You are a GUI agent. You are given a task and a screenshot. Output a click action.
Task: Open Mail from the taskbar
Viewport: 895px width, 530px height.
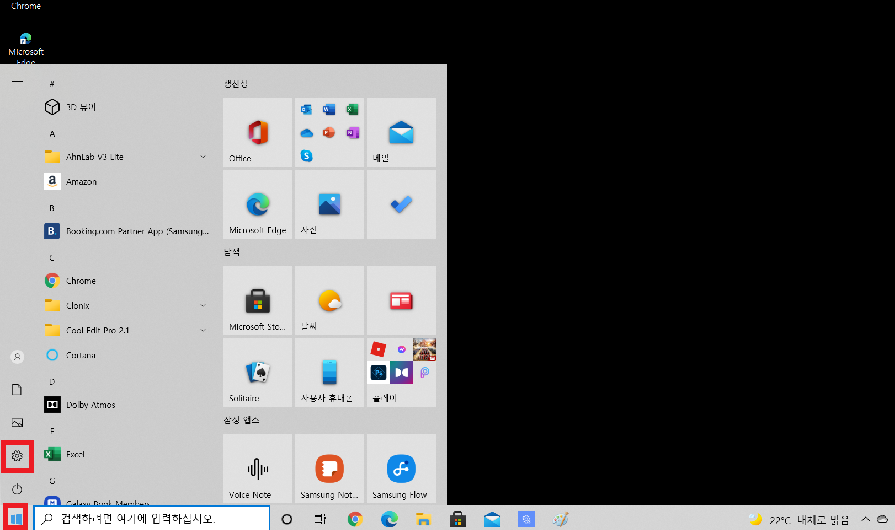(492, 519)
